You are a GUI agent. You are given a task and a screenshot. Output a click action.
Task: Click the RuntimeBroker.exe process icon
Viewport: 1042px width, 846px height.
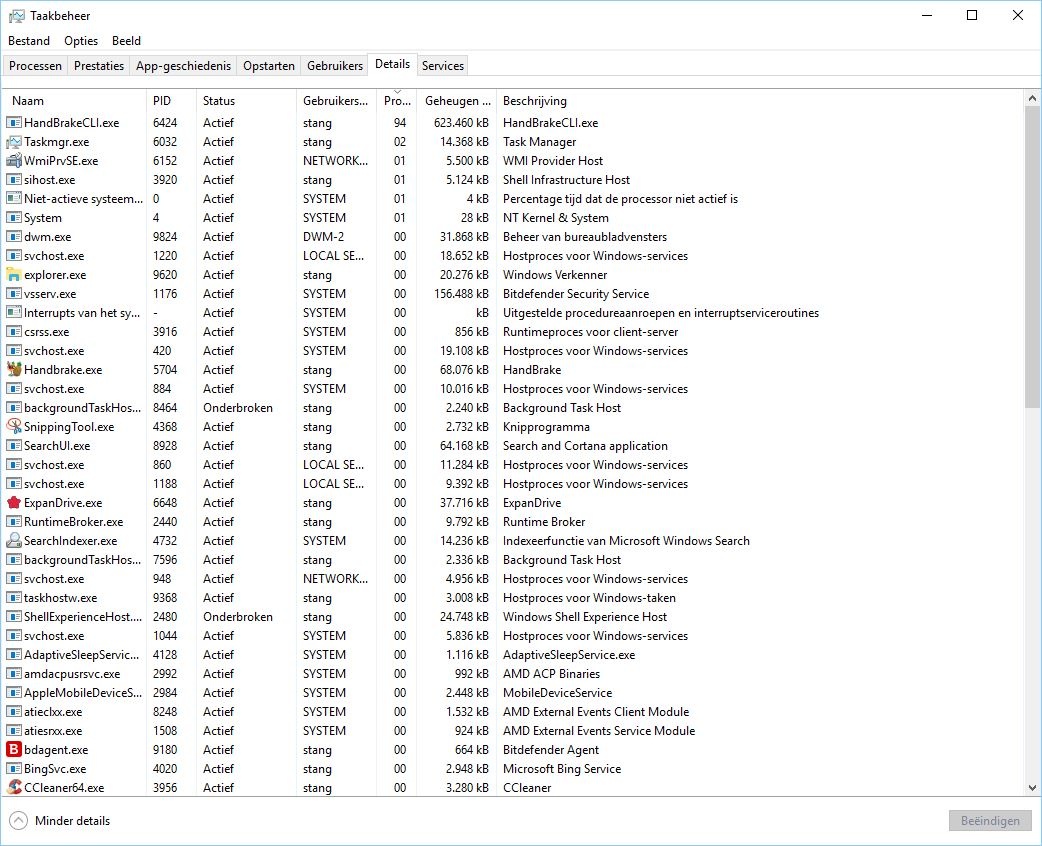pos(13,522)
